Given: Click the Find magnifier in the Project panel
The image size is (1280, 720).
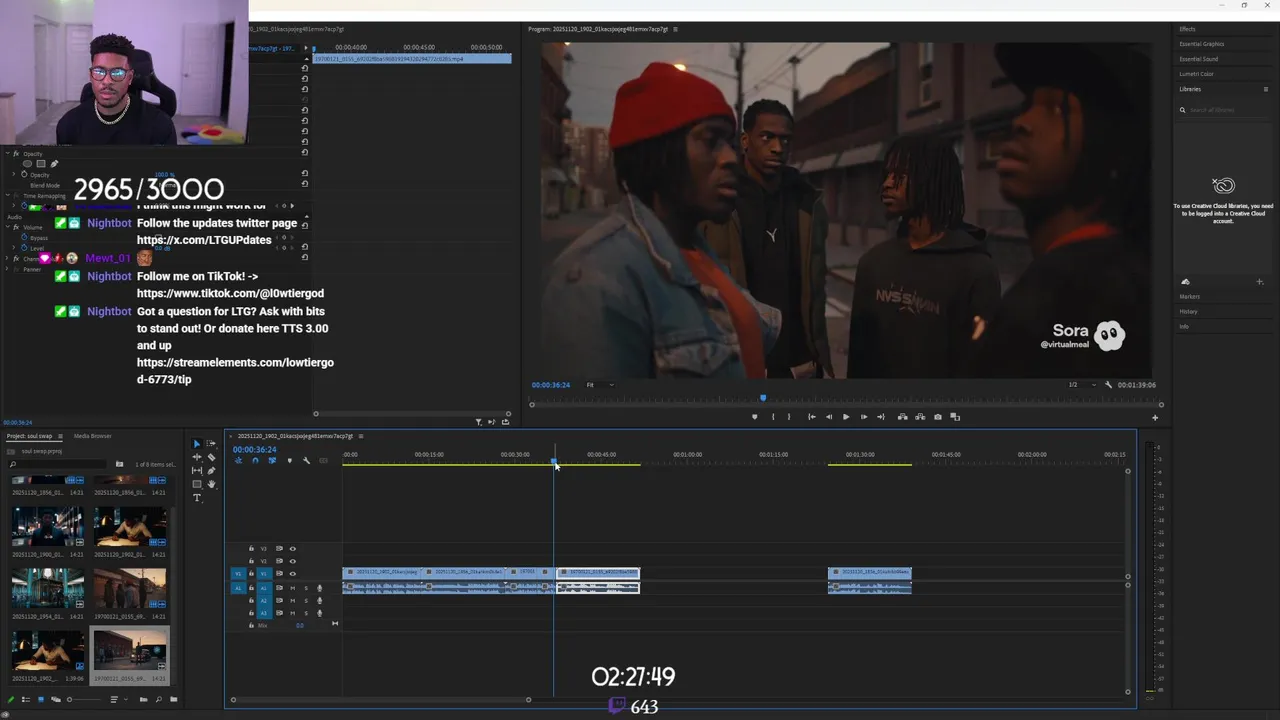Looking at the screenshot, I should tap(158, 700).
